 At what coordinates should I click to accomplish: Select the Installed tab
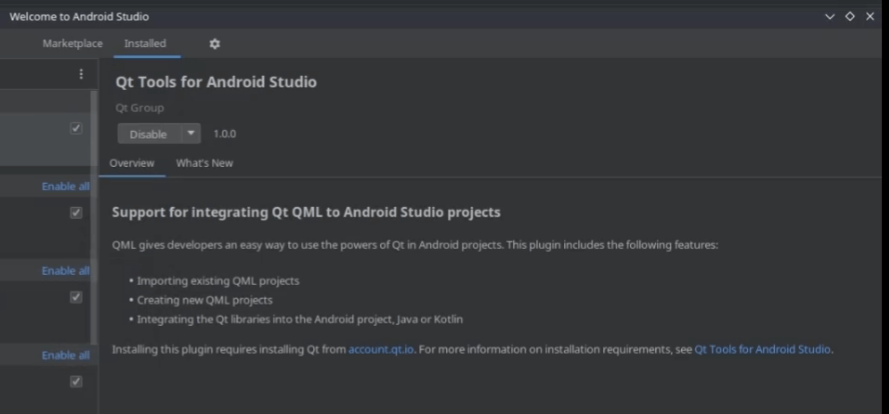(x=145, y=44)
